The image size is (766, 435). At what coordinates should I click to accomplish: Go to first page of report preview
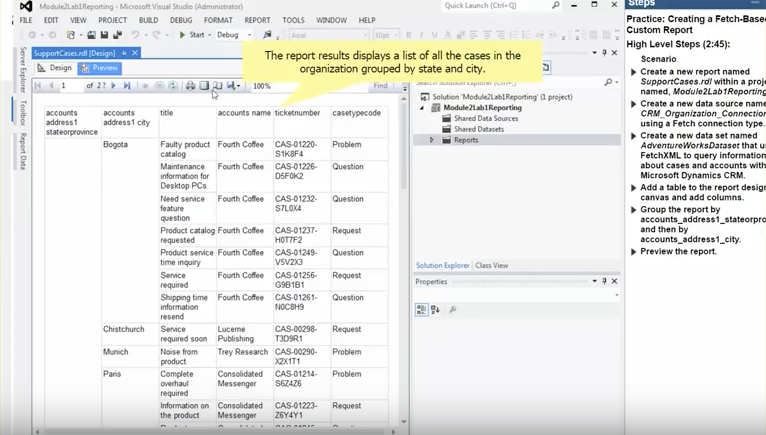(38, 86)
